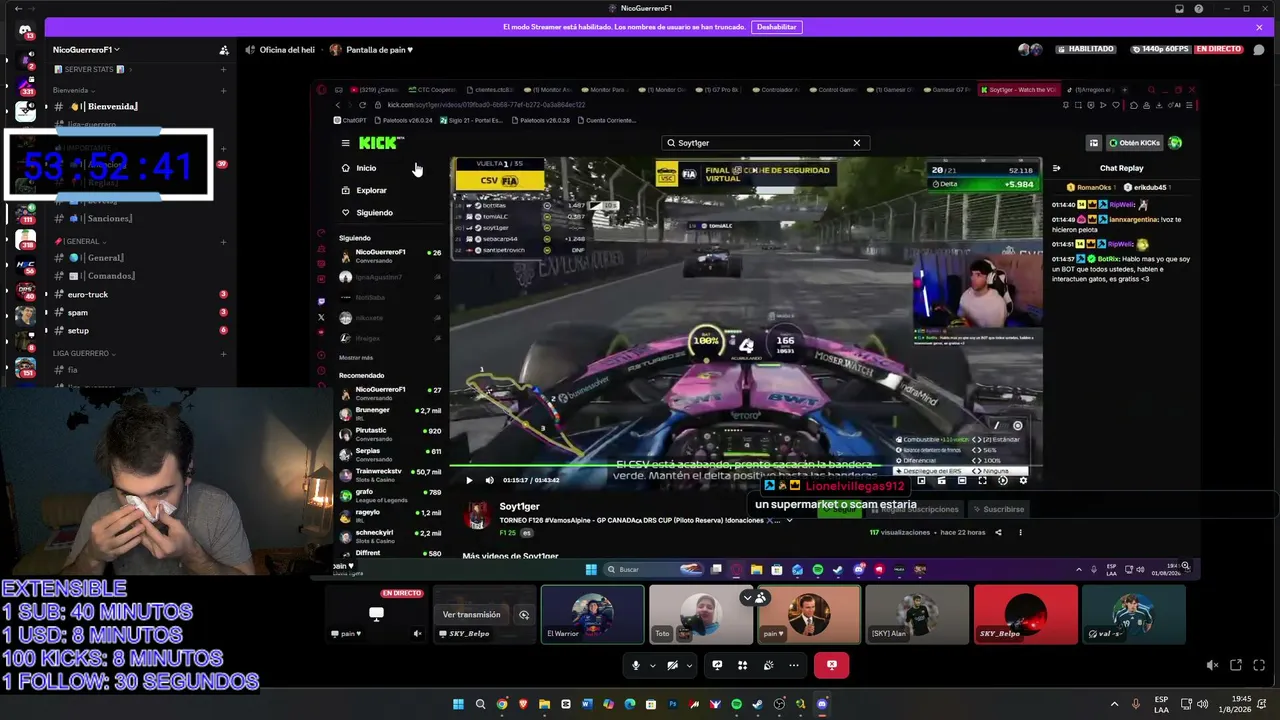
Task: Expand the NicoGuerreroF1 server menu
Action: [x=87, y=50]
